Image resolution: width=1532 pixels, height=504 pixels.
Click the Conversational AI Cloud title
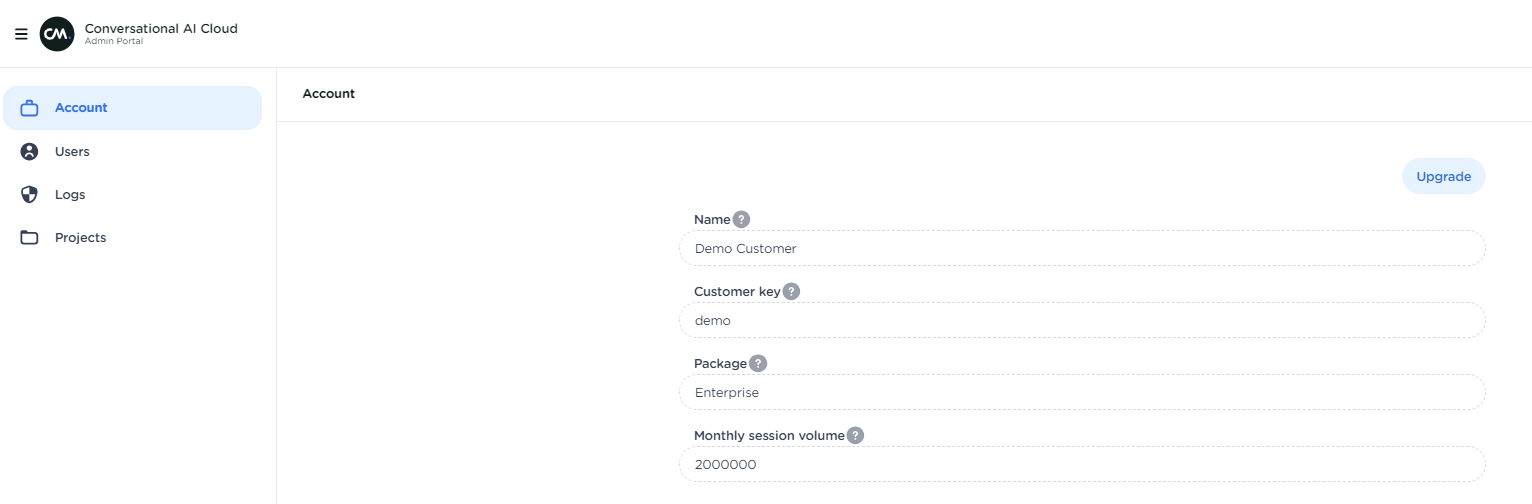(x=161, y=28)
